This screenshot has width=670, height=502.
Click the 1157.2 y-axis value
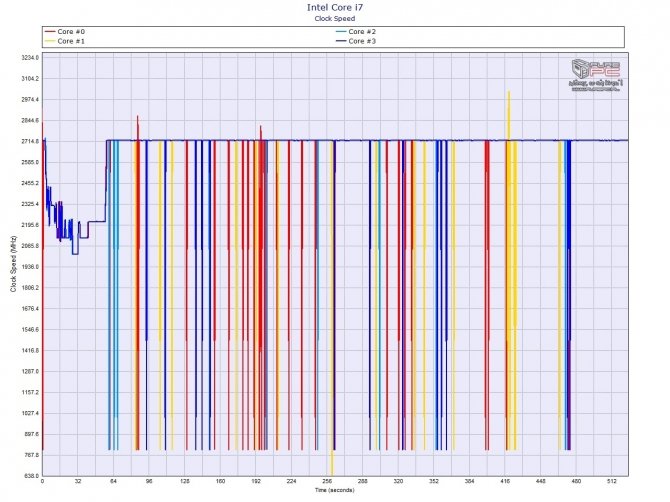pos(30,393)
